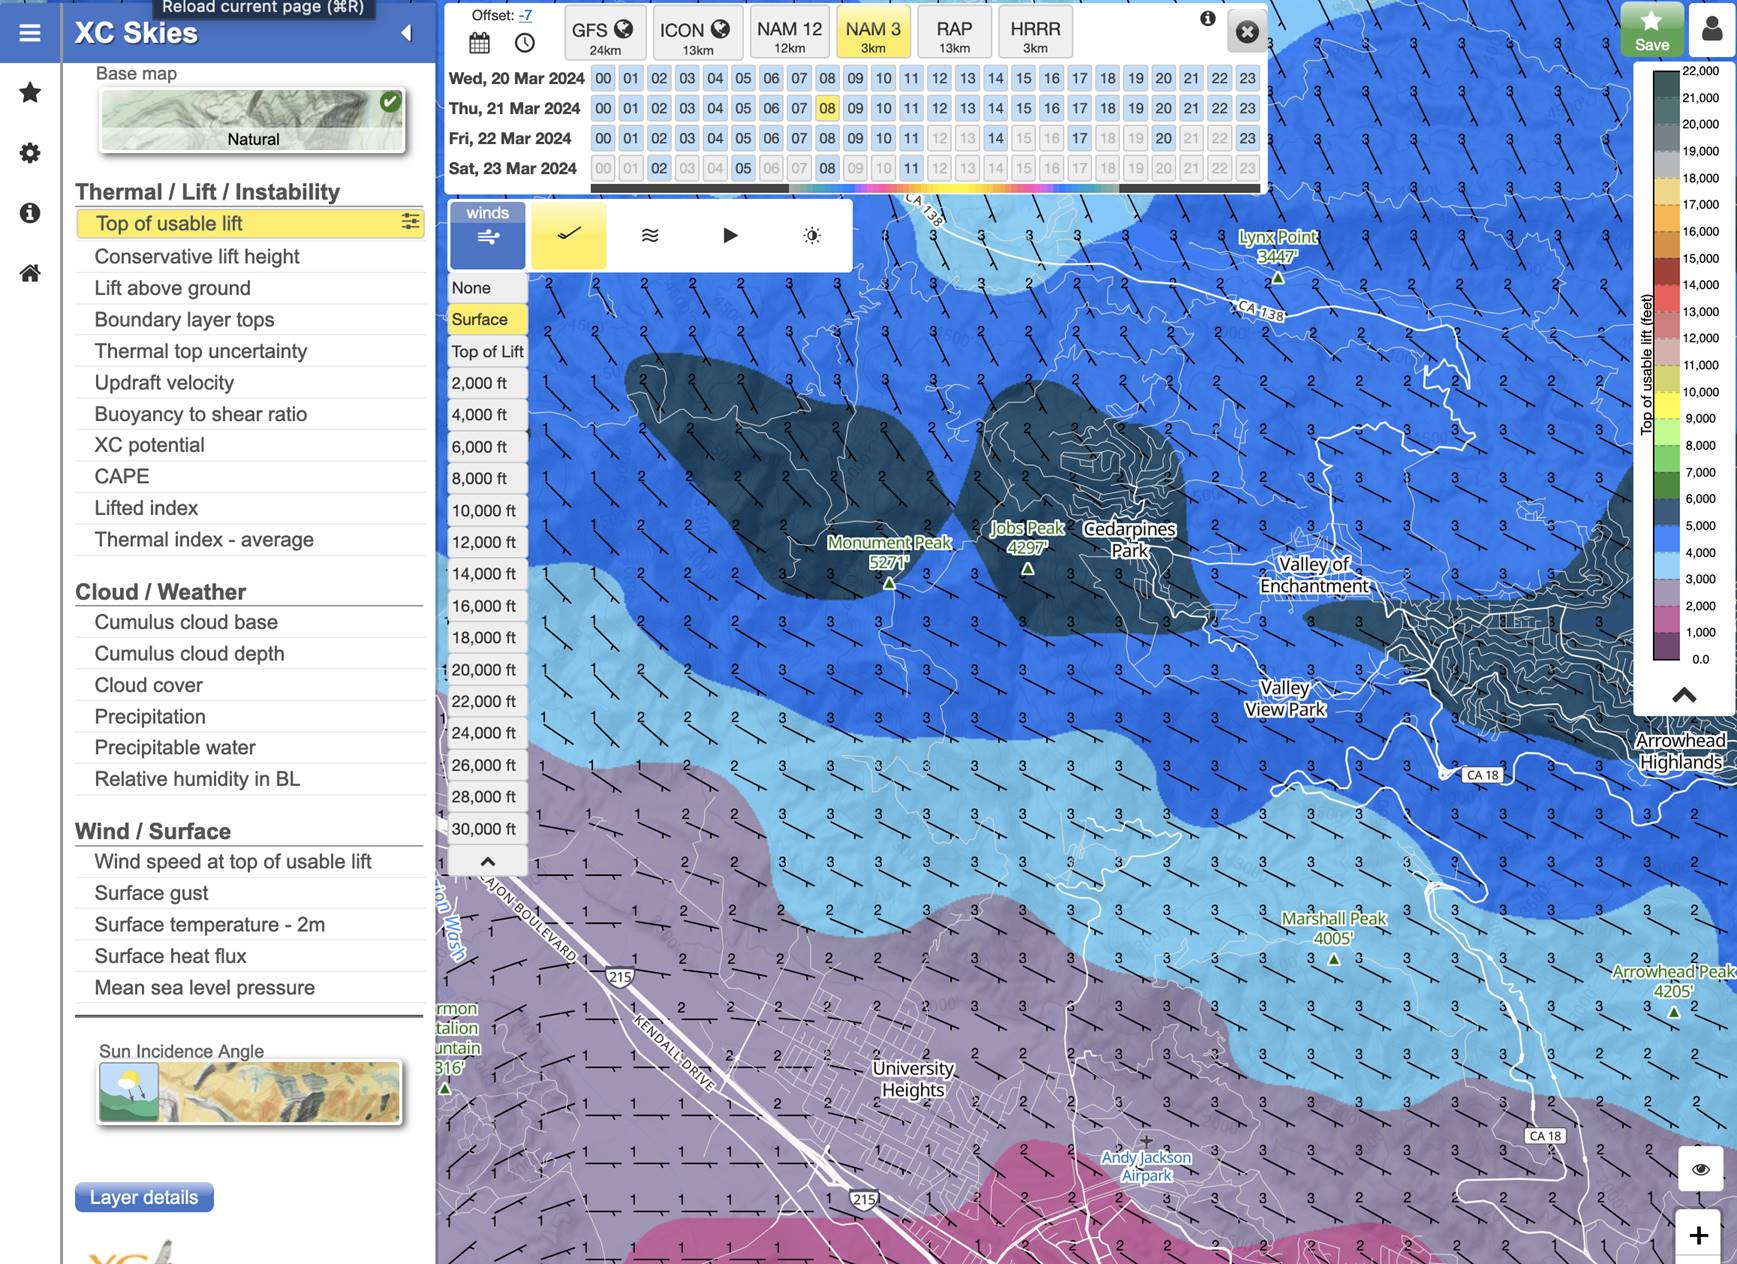Toggle map layer visibility eye icon

tap(1700, 1169)
